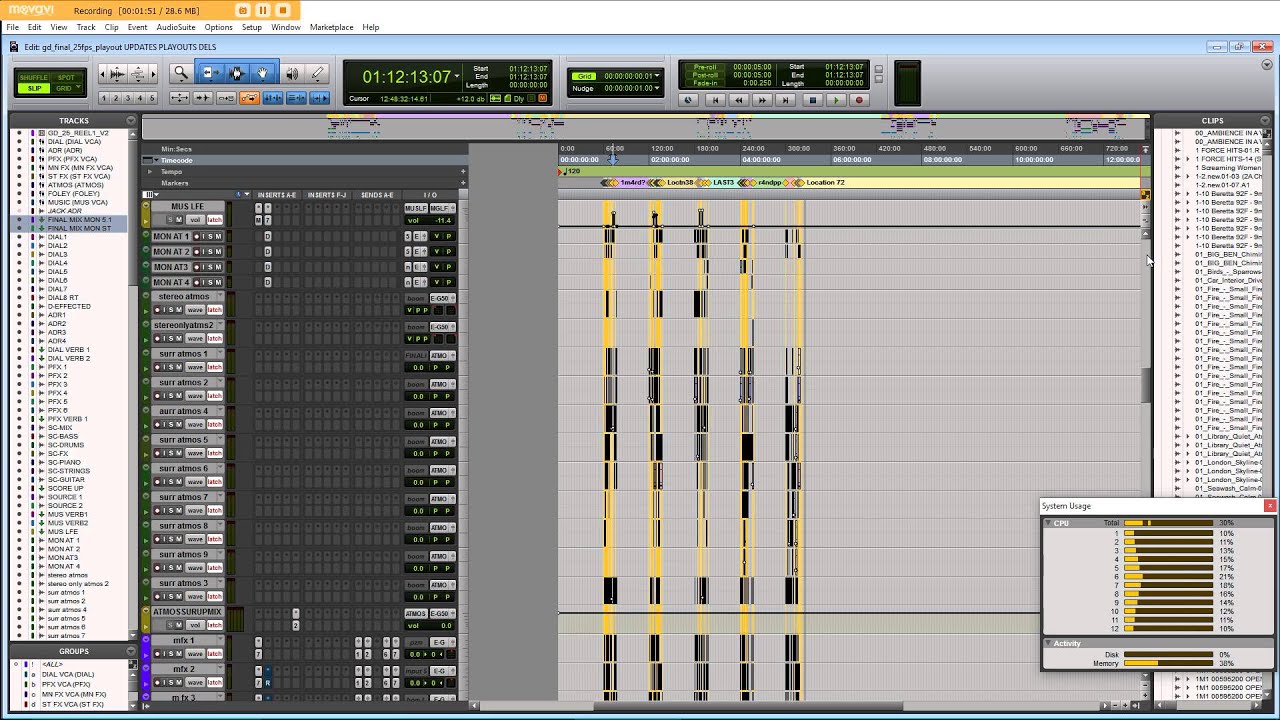The height and width of the screenshot is (720, 1280).
Task: Select the DIAL VCA group in Groups
Action: (68, 674)
